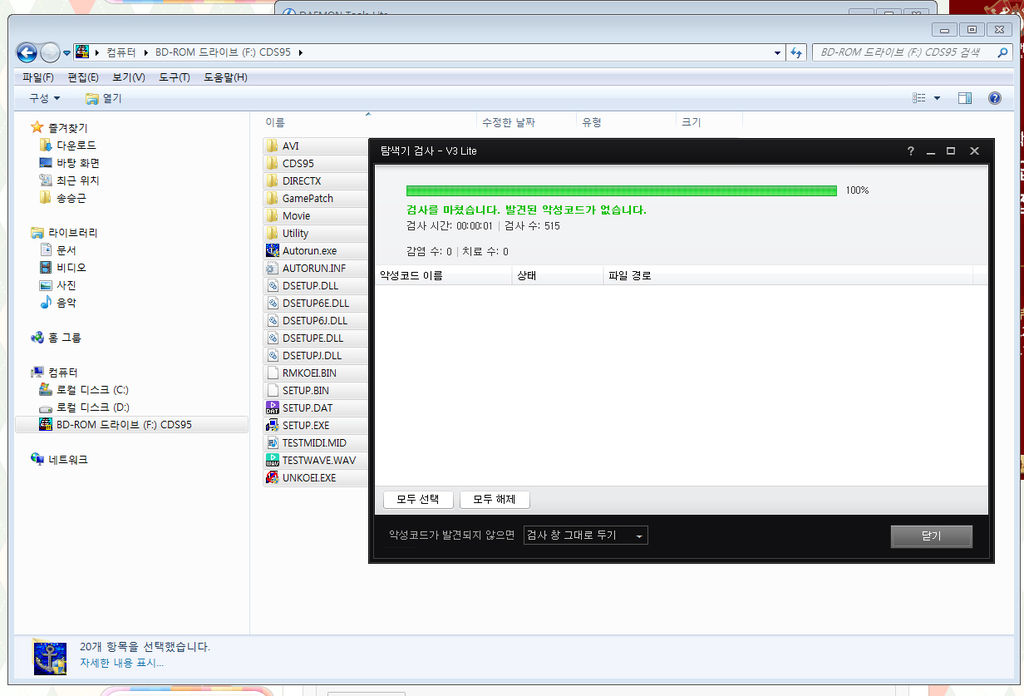Select the Autorun.exe file icon

(273, 251)
